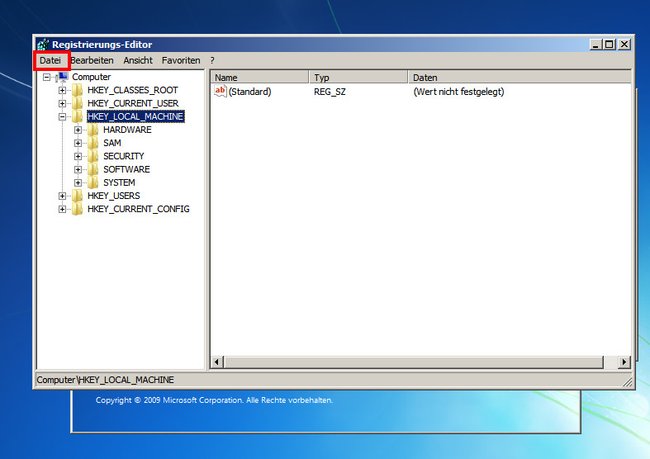Click SYSTEM folder icon
The image size is (650, 459).
[93, 182]
